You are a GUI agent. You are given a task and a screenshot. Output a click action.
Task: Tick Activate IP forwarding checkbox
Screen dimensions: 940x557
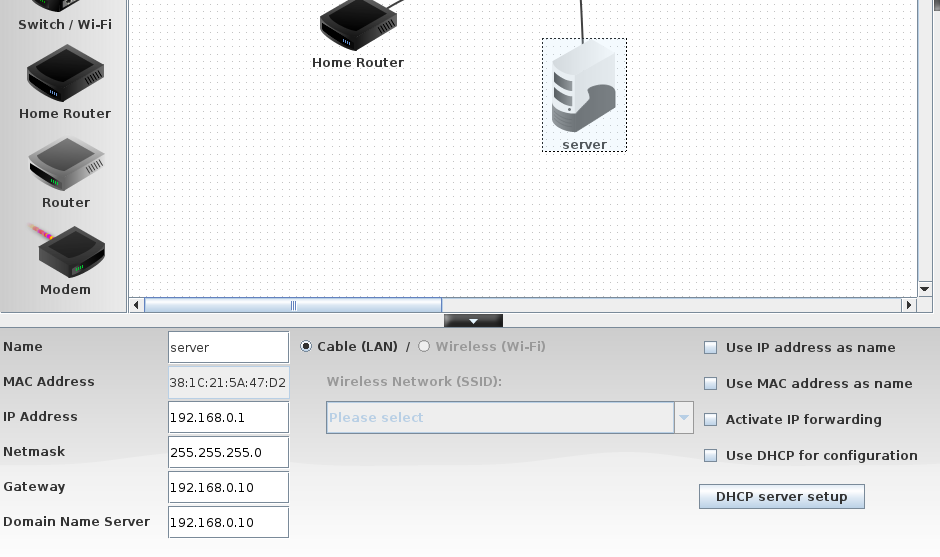click(710, 420)
